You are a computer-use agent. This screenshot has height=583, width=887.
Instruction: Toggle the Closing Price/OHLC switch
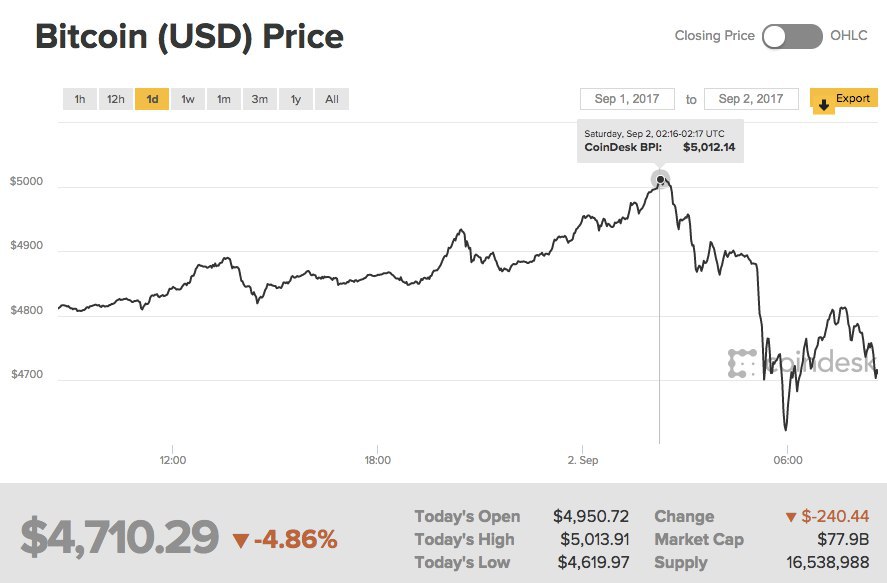pyautogui.click(x=792, y=36)
